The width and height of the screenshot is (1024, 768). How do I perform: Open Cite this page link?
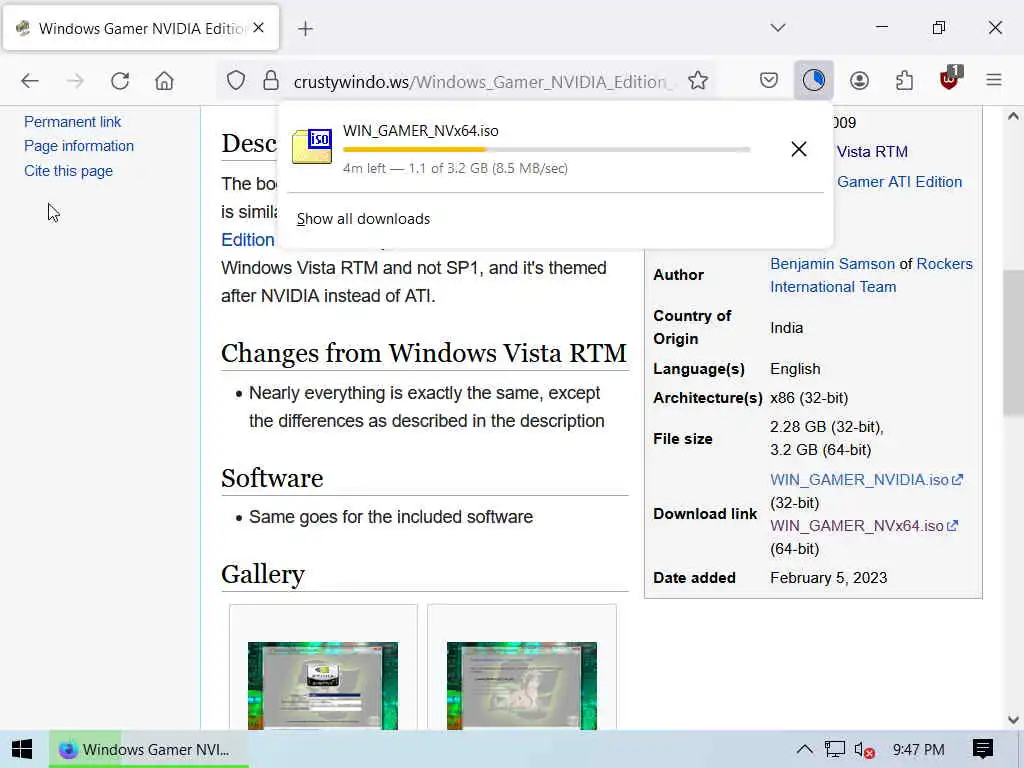pos(69,171)
